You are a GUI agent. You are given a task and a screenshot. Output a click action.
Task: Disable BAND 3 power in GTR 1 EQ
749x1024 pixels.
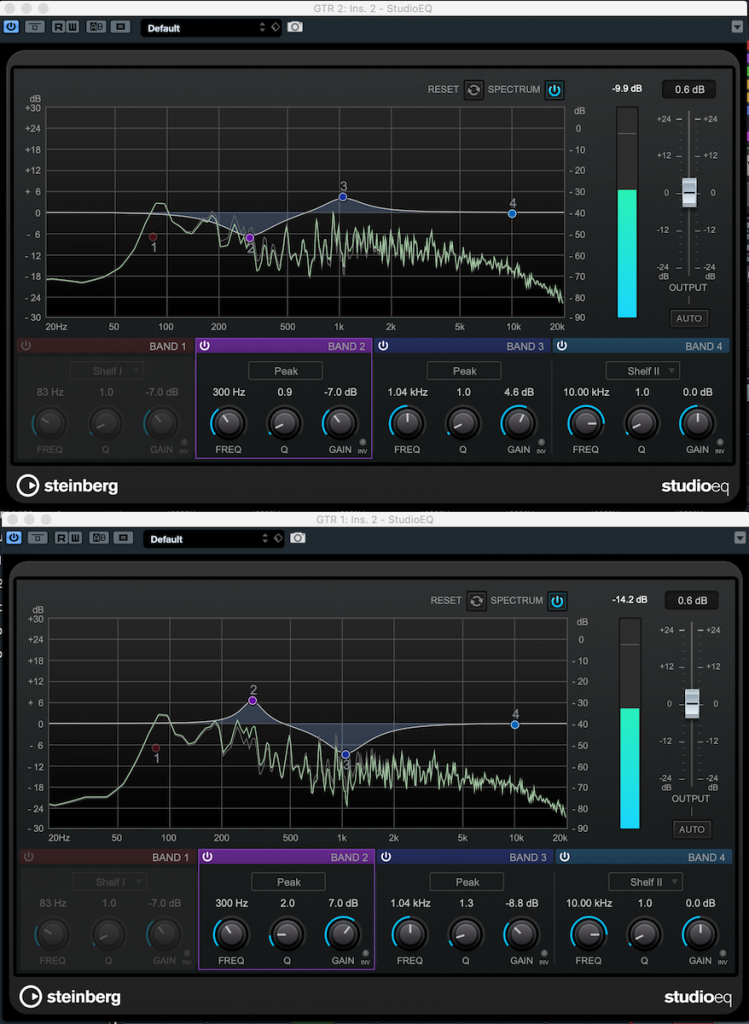point(386,857)
